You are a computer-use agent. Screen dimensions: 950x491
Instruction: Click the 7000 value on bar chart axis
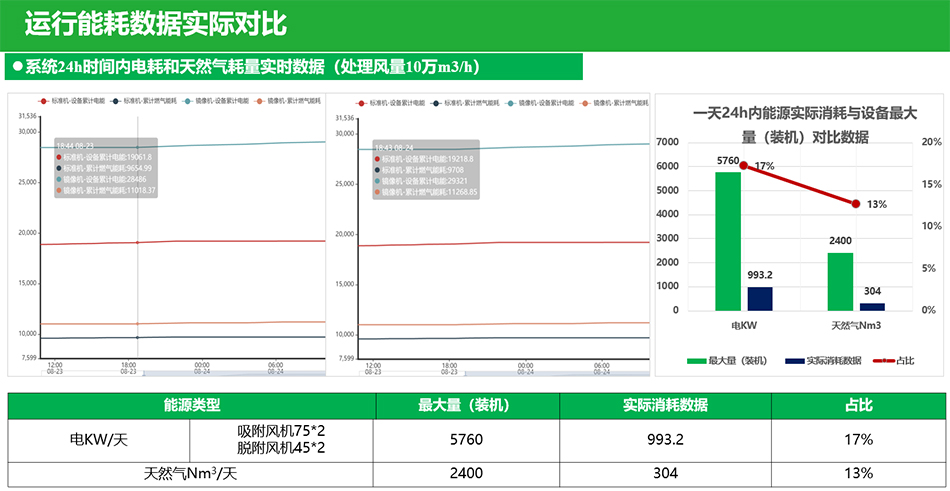point(670,142)
